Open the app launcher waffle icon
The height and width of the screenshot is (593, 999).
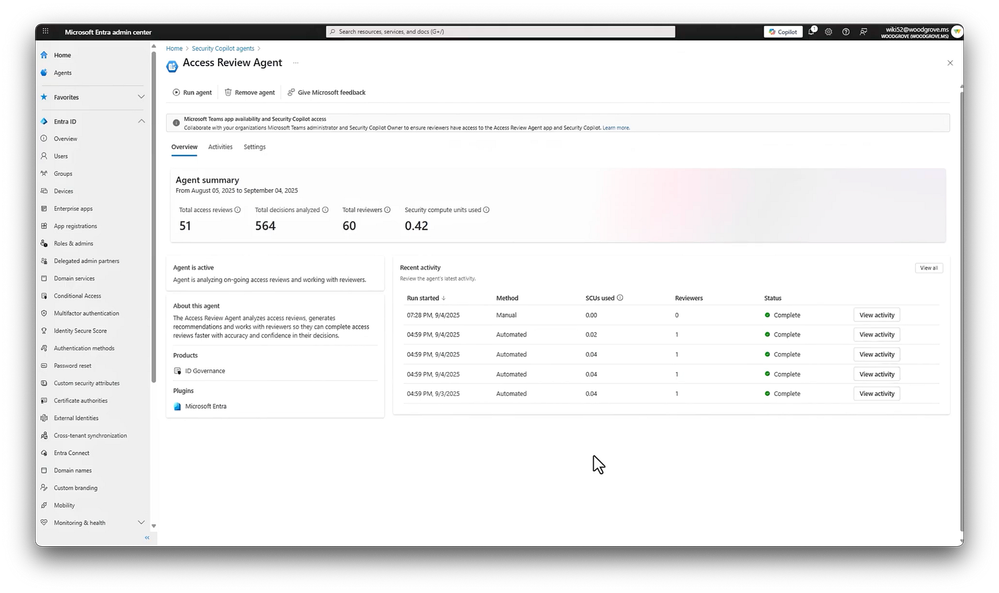pyautogui.click(x=45, y=31)
